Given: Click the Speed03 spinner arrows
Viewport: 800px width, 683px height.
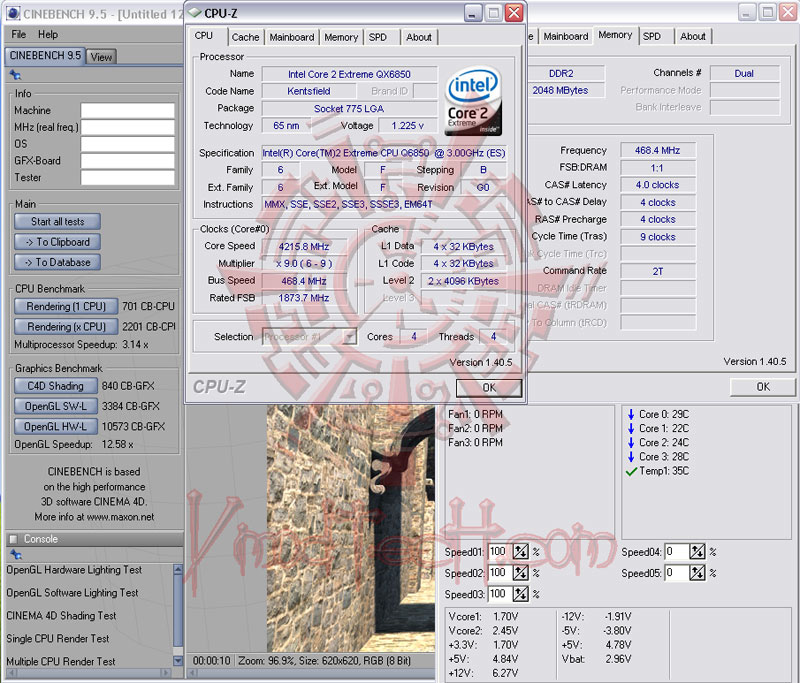Looking at the screenshot, I should pyautogui.click(x=520, y=594).
